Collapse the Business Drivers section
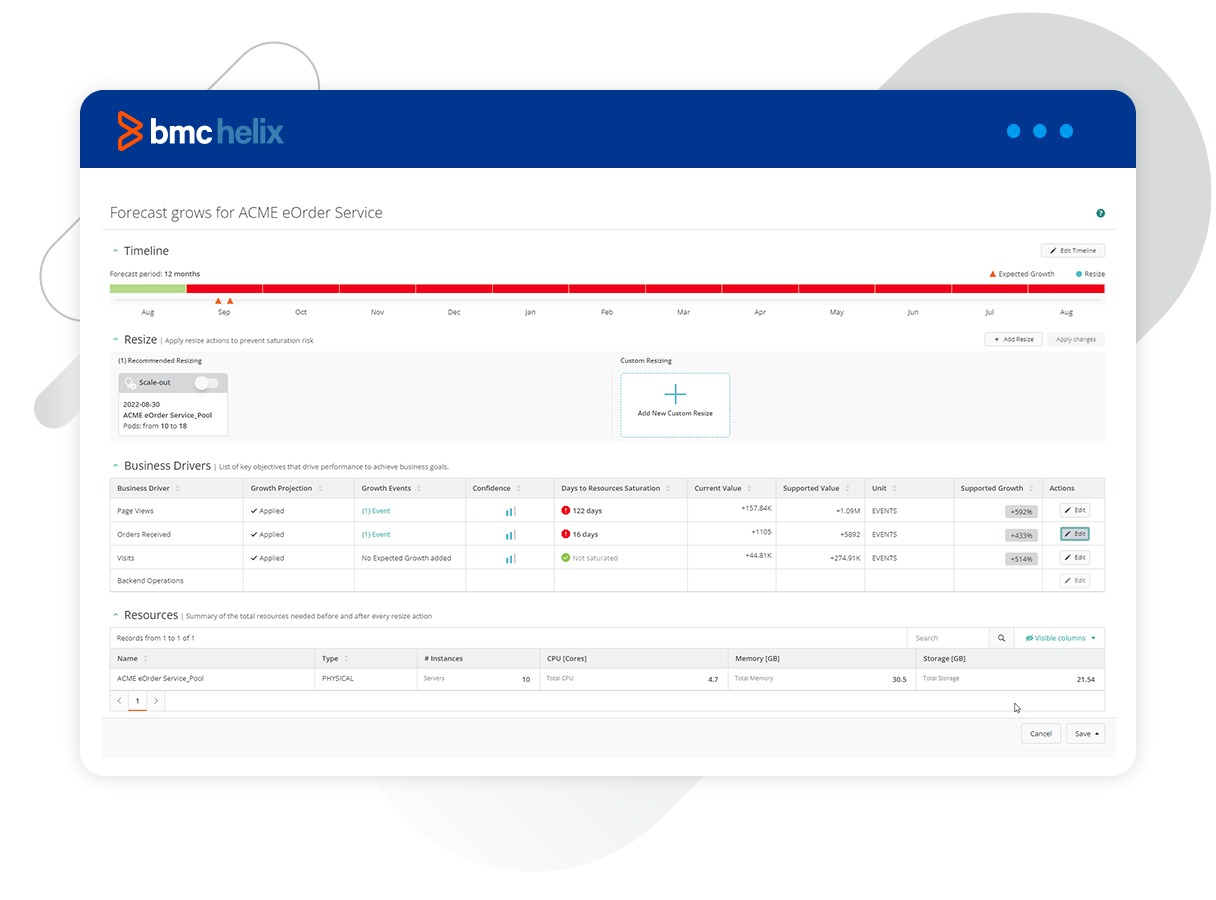 tap(115, 466)
